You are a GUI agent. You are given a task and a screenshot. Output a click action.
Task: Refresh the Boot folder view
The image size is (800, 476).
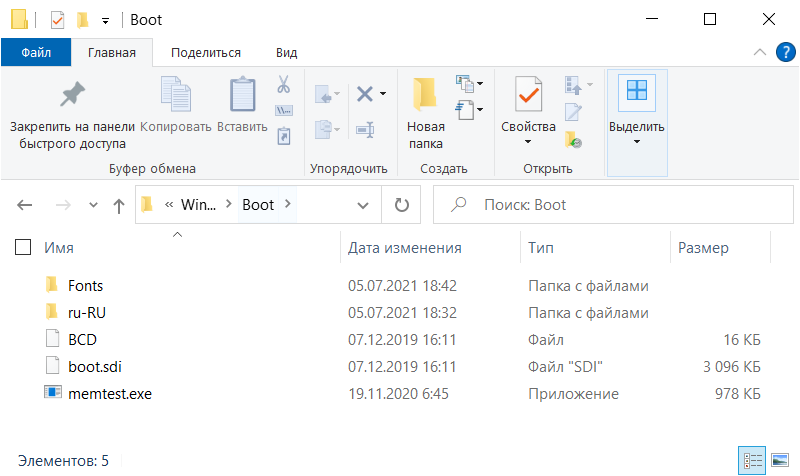tap(402, 205)
